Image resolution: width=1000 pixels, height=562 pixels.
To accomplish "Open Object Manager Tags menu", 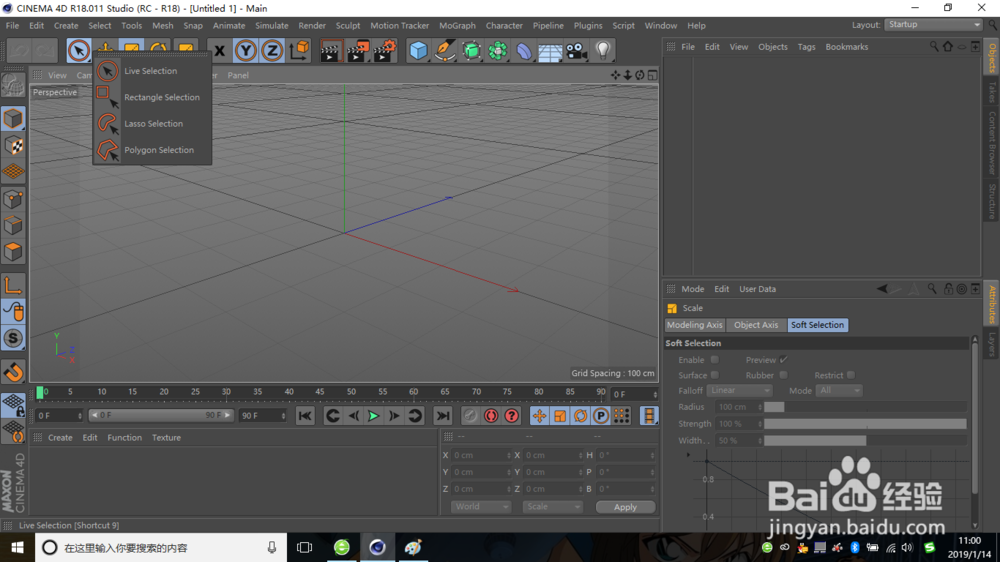I will pyautogui.click(x=806, y=47).
